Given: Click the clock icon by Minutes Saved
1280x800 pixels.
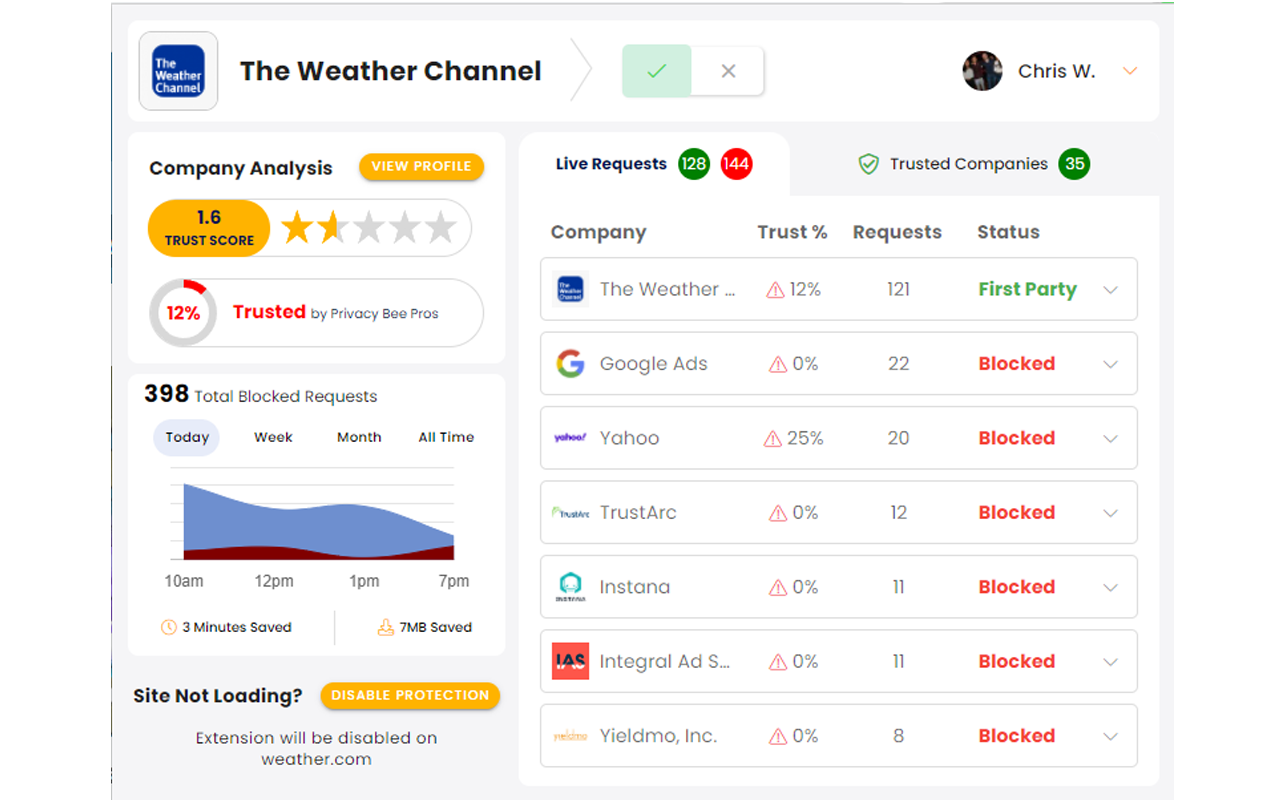Looking at the screenshot, I should [x=169, y=627].
